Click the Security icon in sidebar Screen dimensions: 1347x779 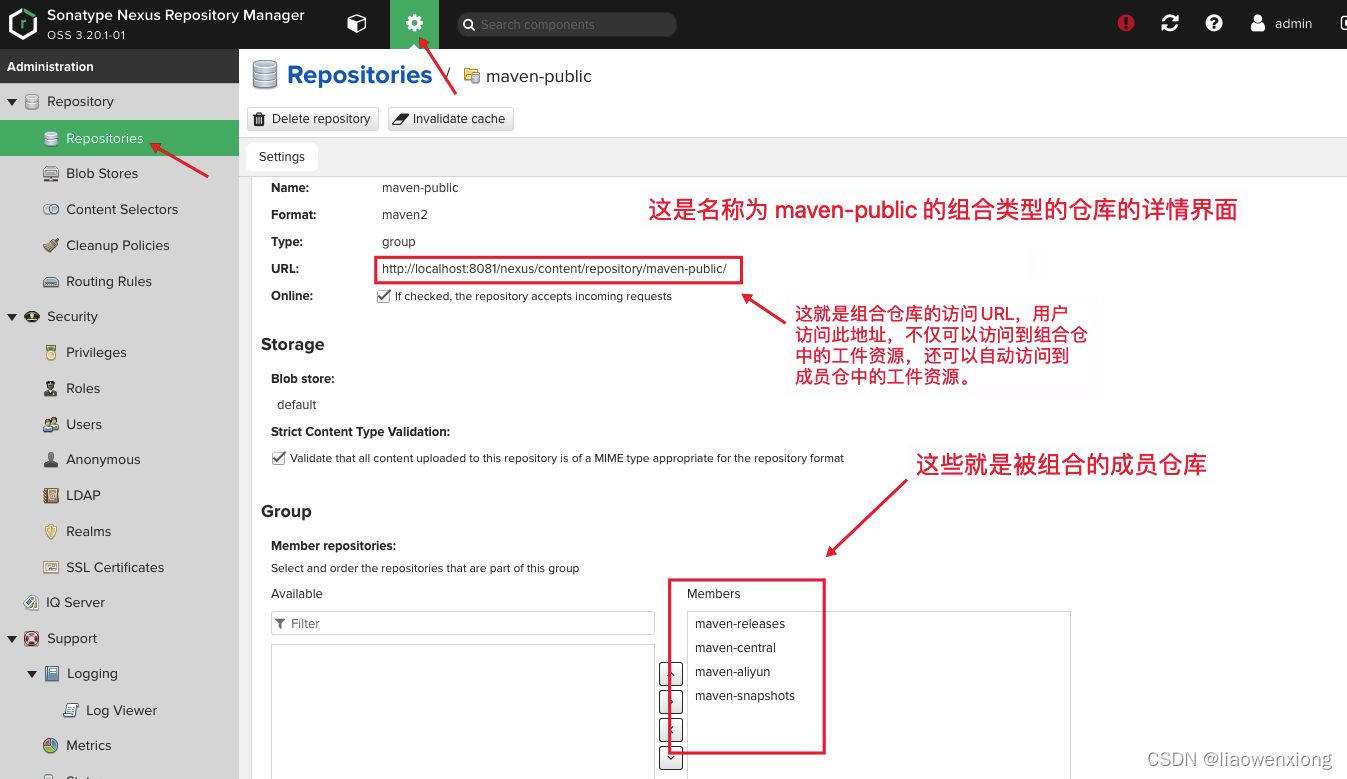[x=32, y=317]
